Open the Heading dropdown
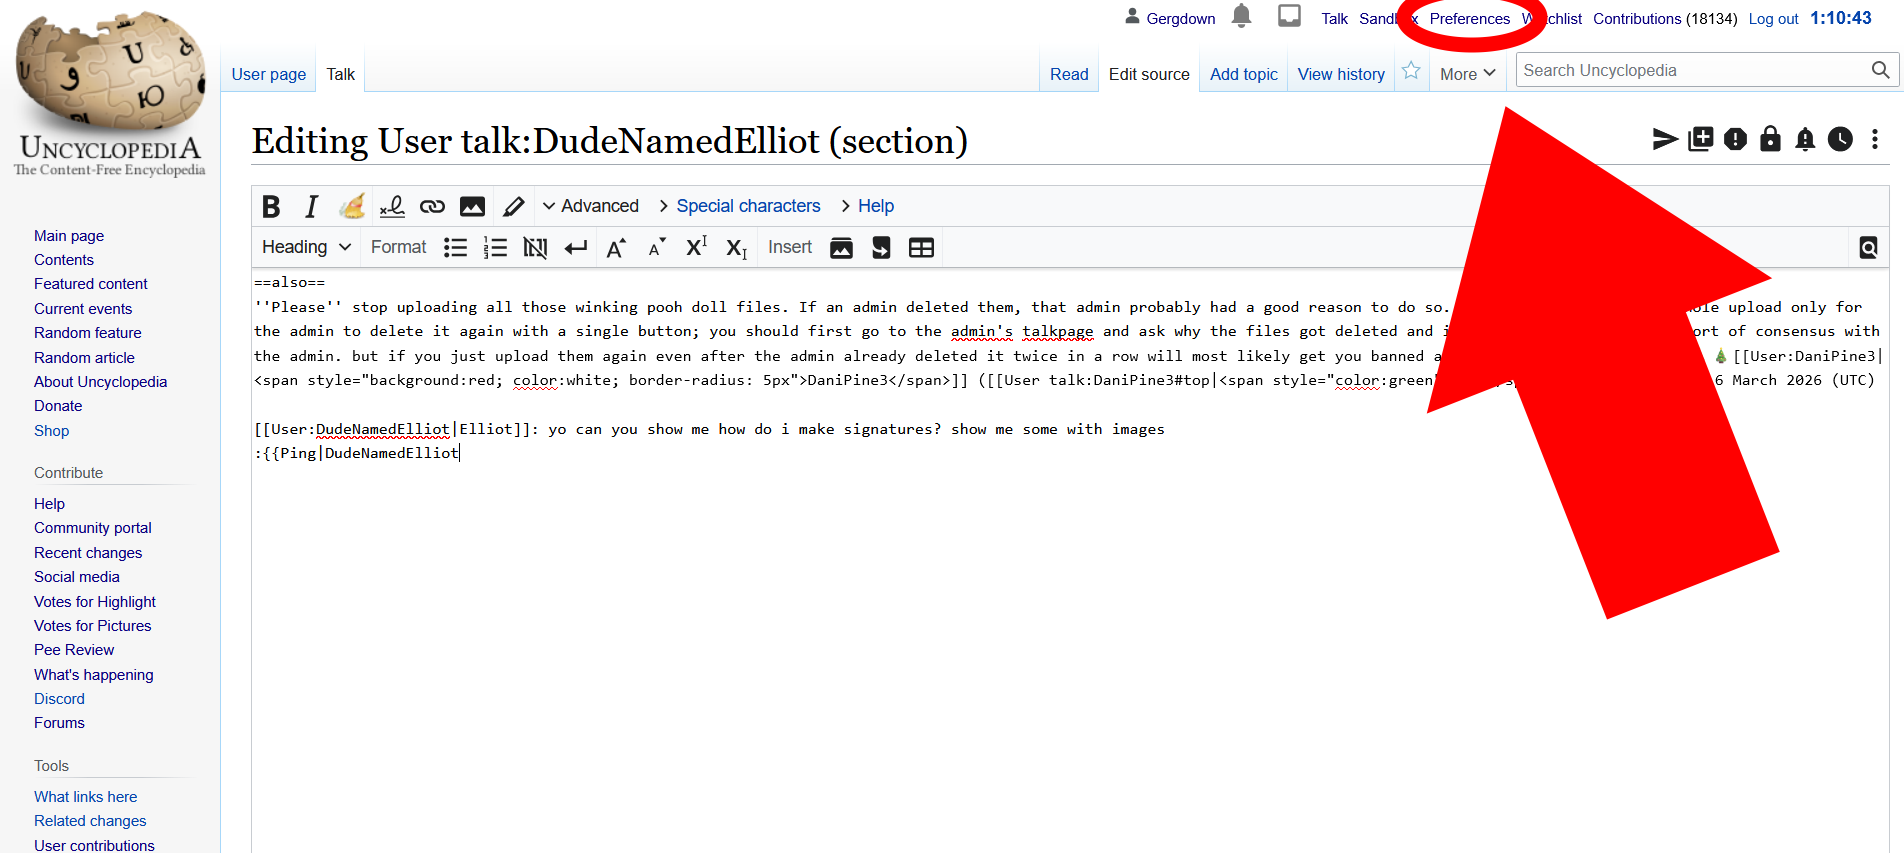This screenshot has height=853, width=1904. pos(306,248)
